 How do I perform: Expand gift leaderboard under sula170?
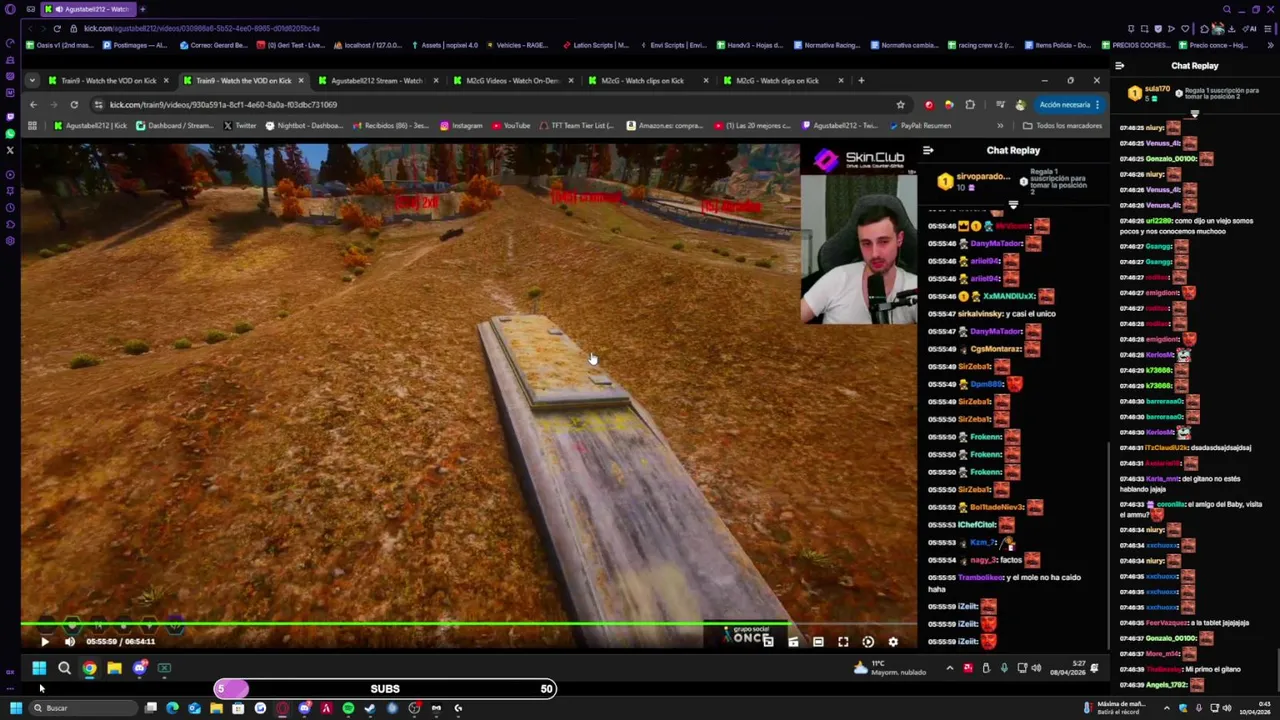[x=1194, y=114]
